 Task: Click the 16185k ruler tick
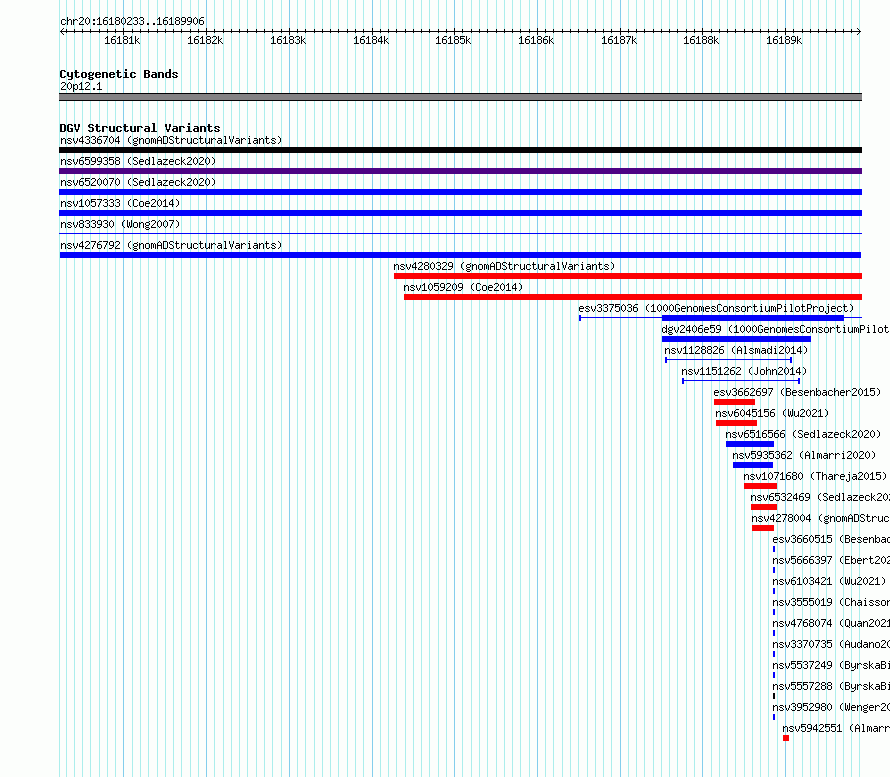pos(453,40)
